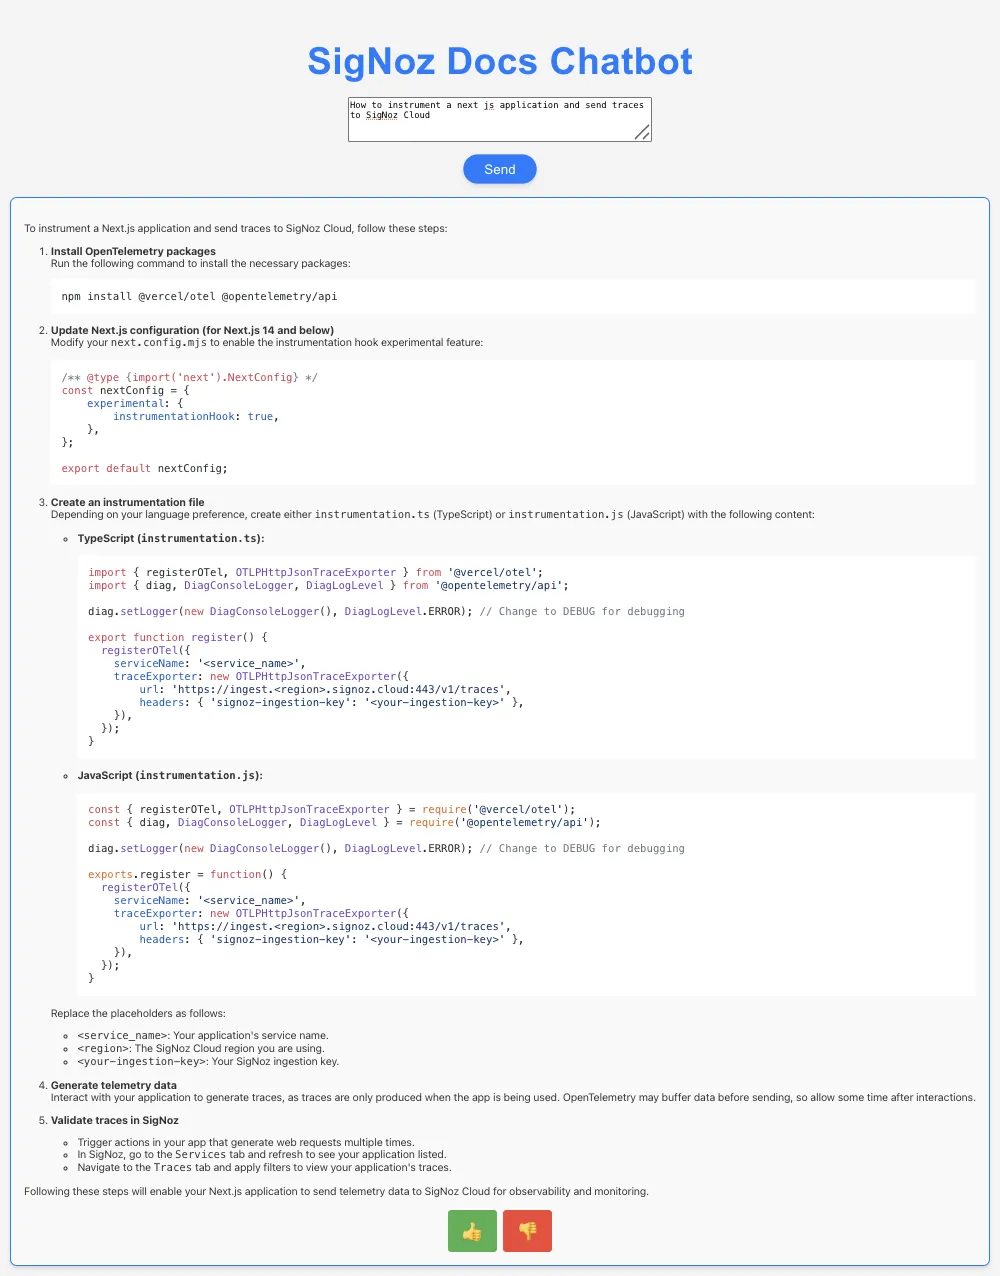
Task: Click 'TypeScript (instrumentation.ts):' label
Action: tap(171, 539)
